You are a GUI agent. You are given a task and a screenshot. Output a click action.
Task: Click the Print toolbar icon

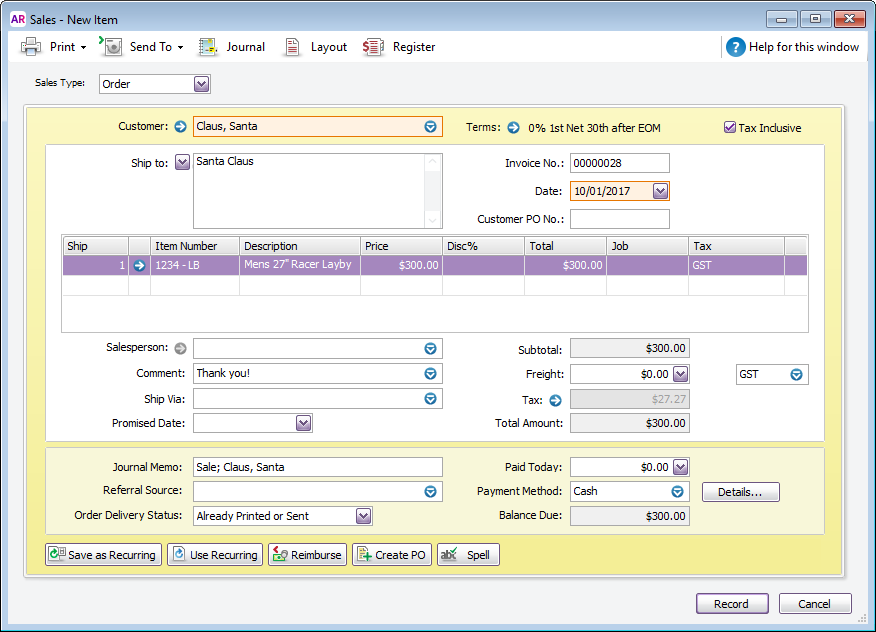pos(32,46)
